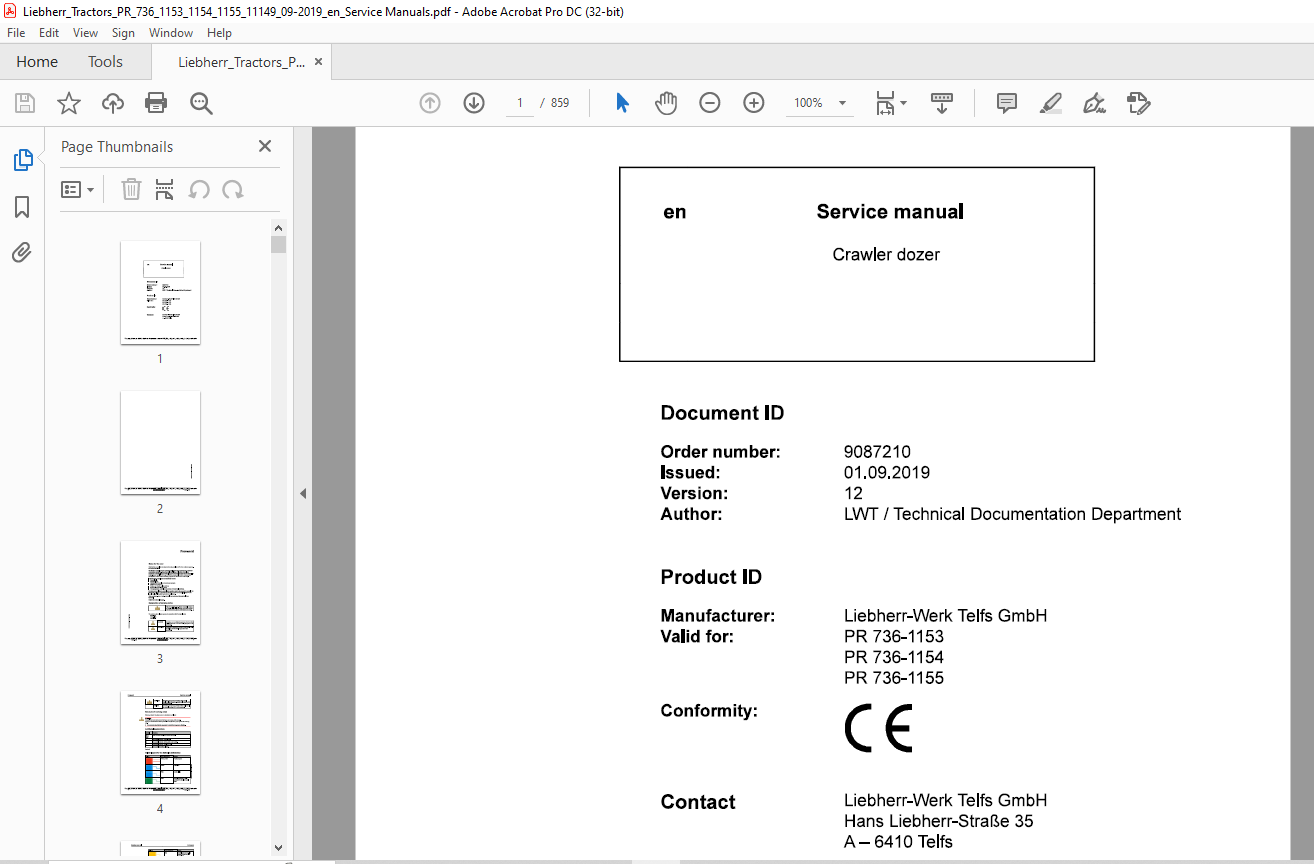
Task: Activate the Hand pan tool
Action: click(666, 103)
